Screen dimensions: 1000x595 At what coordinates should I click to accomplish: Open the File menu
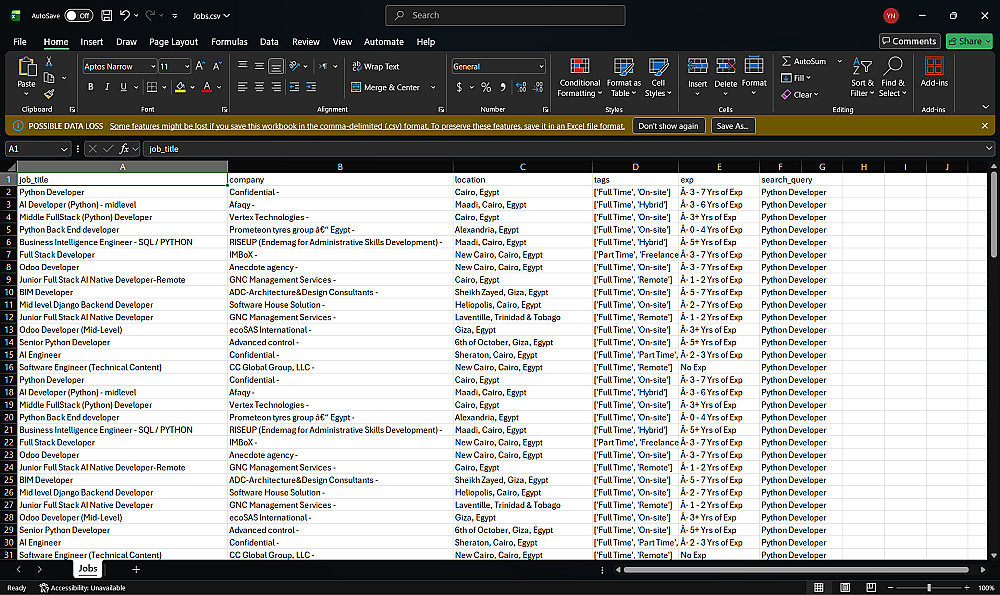[x=20, y=41]
